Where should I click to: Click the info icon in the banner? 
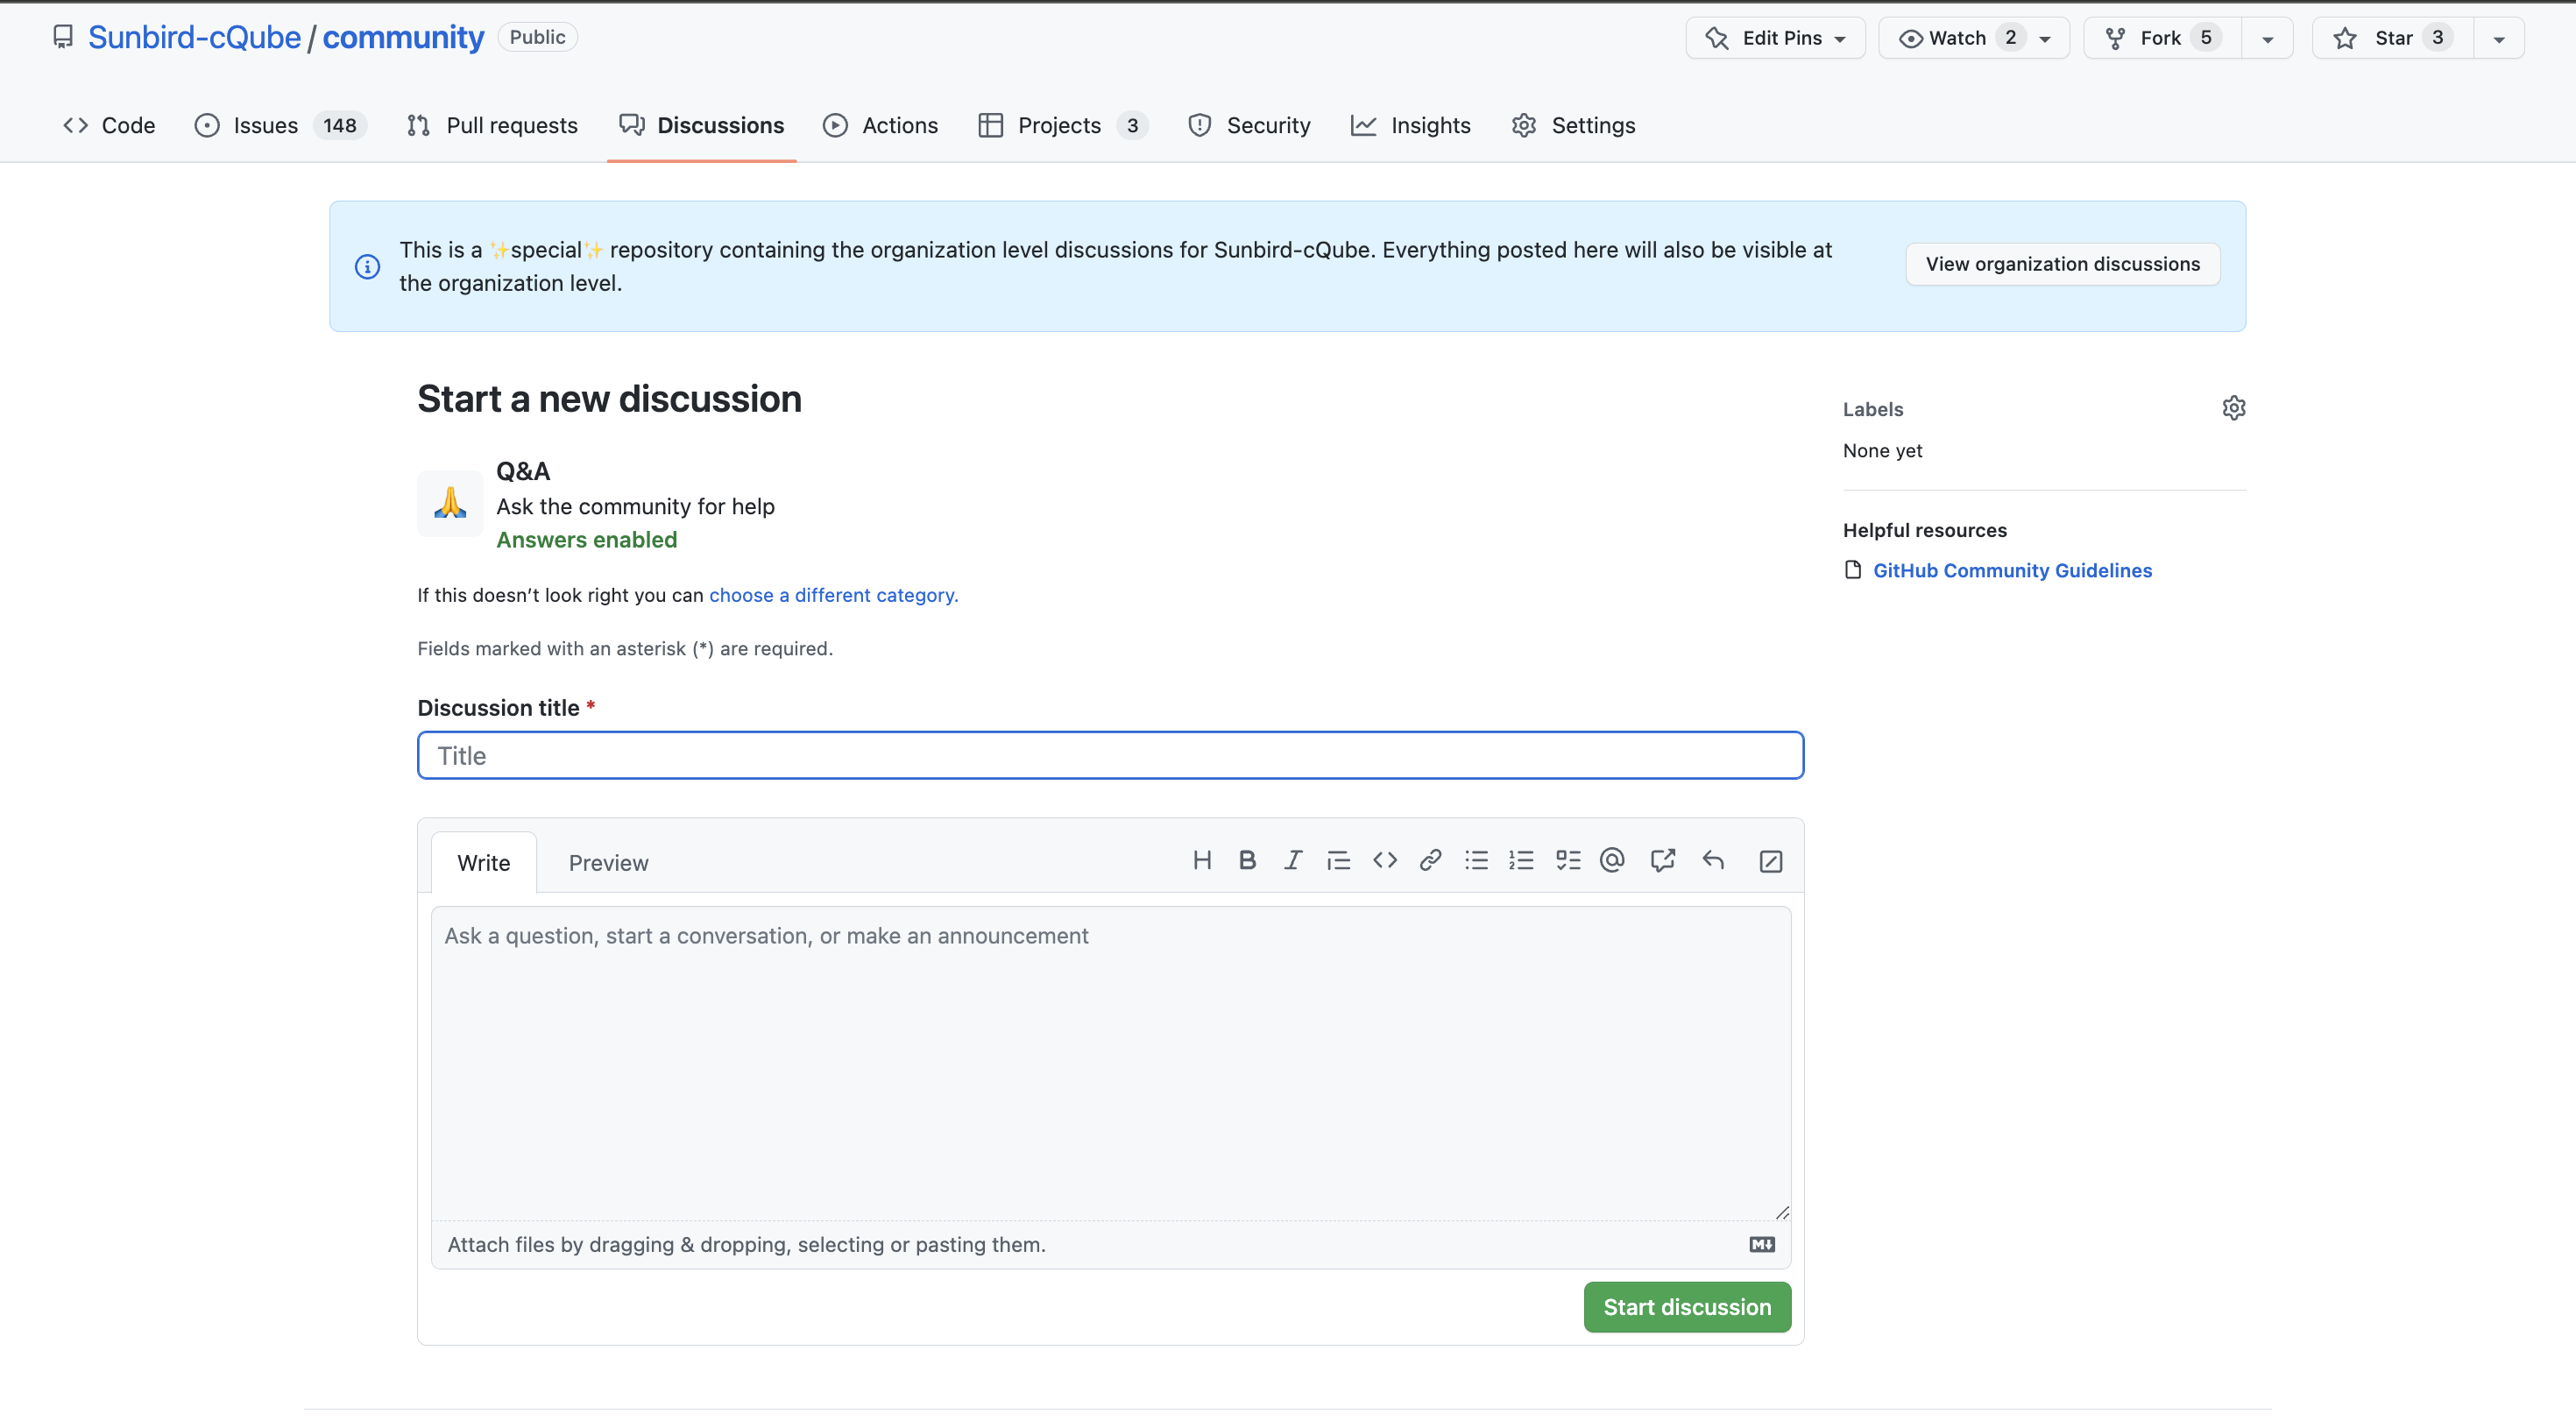pyautogui.click(x=368, y=267)
